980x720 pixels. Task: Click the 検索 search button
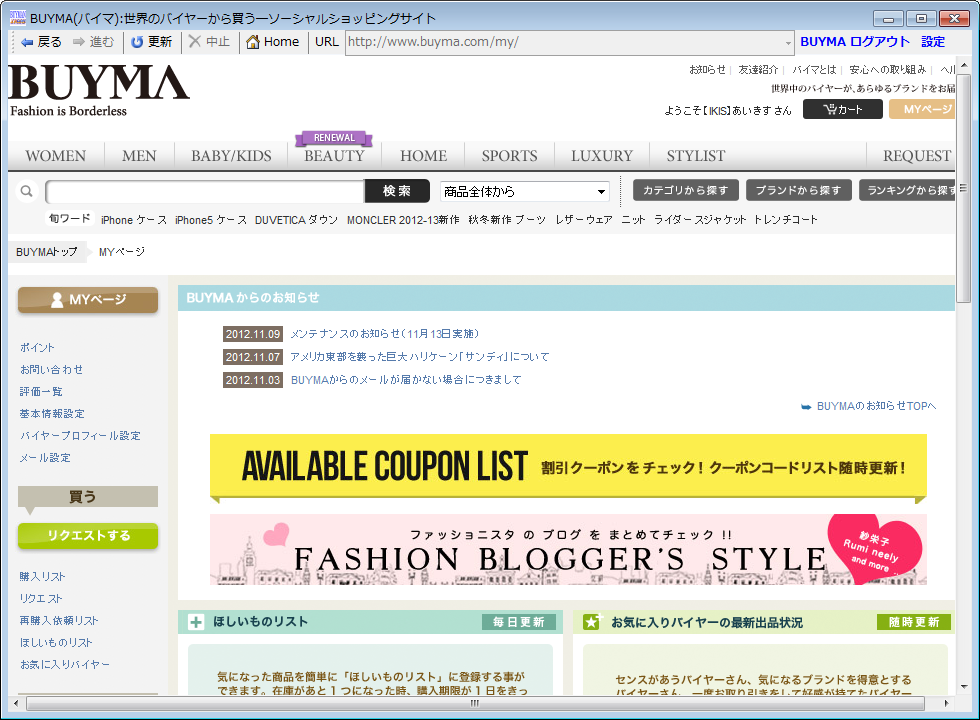tap(397, 191)
